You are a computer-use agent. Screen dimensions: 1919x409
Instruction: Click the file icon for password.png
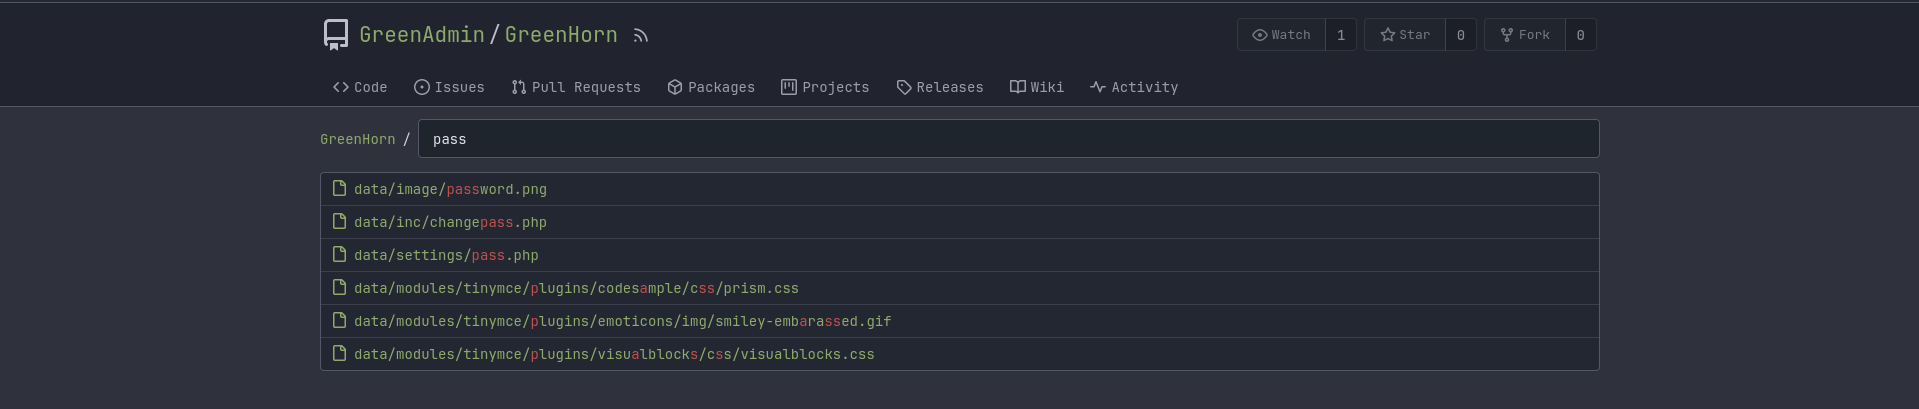tap(339, 189)
